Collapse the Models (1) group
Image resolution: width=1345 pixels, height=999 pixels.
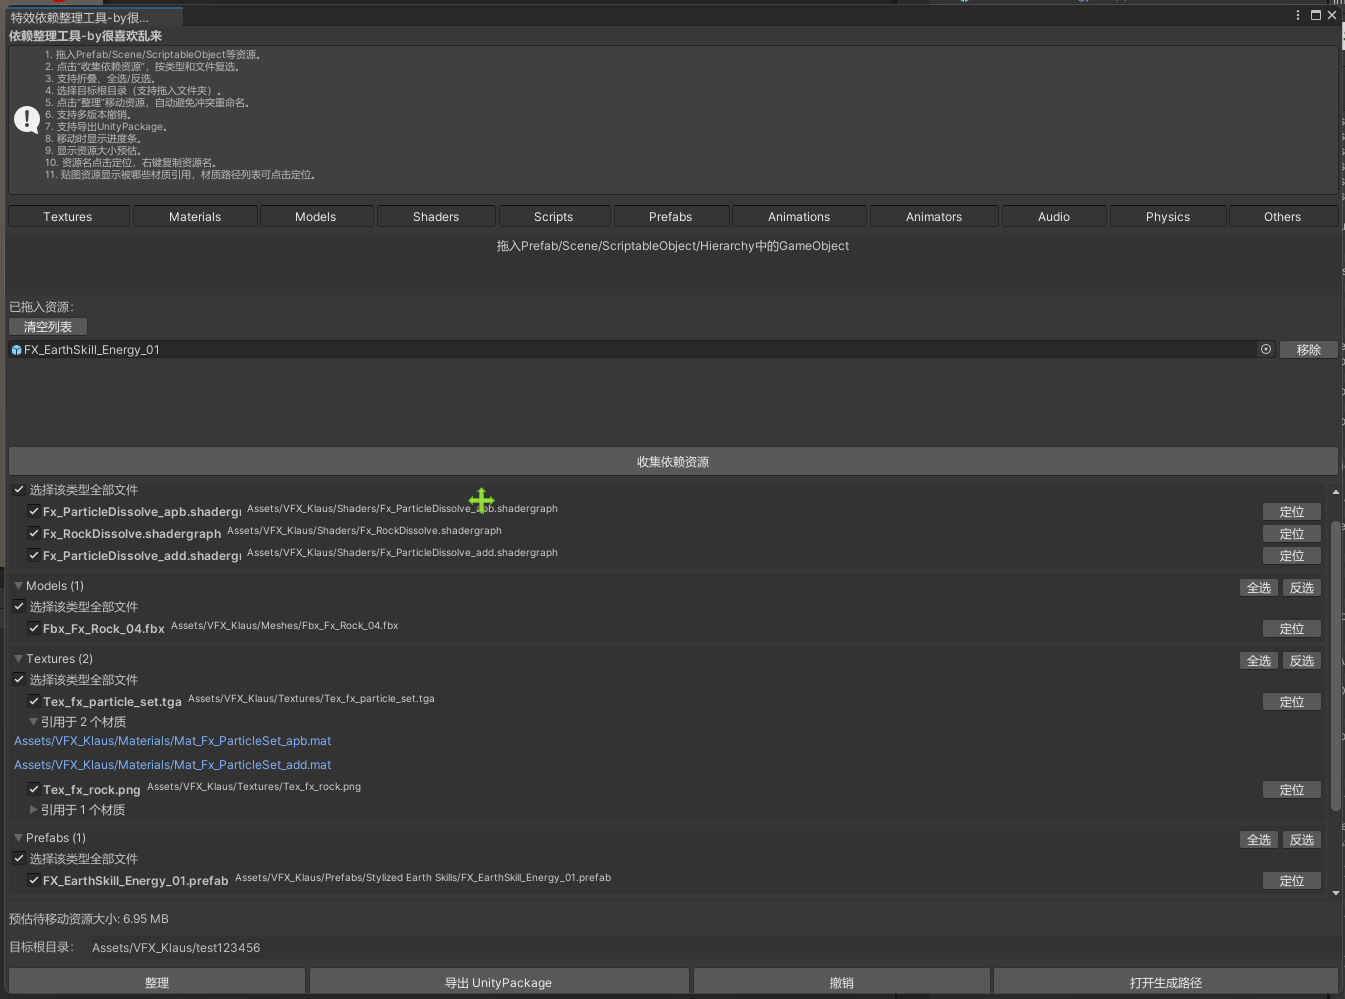pyautogui.click(x=18, y=586)
